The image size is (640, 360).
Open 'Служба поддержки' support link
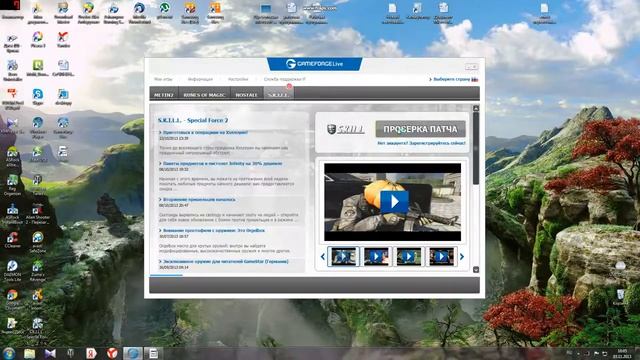pos(284,79)
